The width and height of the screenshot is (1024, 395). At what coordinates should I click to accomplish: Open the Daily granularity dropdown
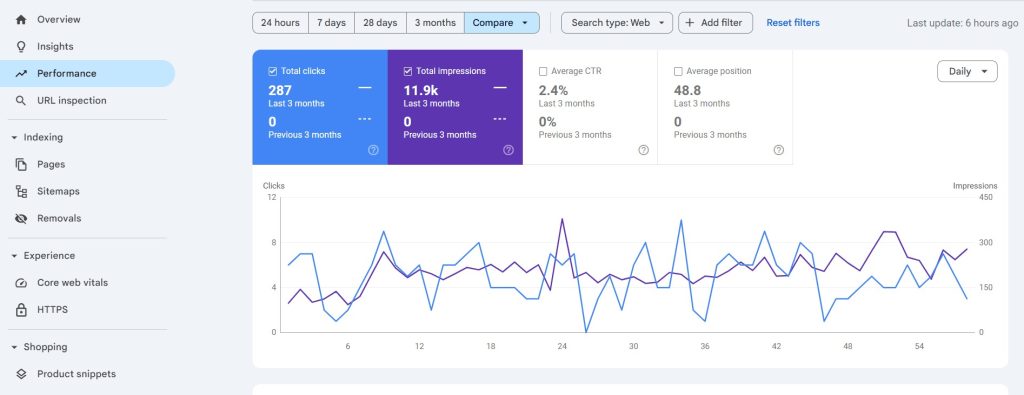[x=967, y=72]
